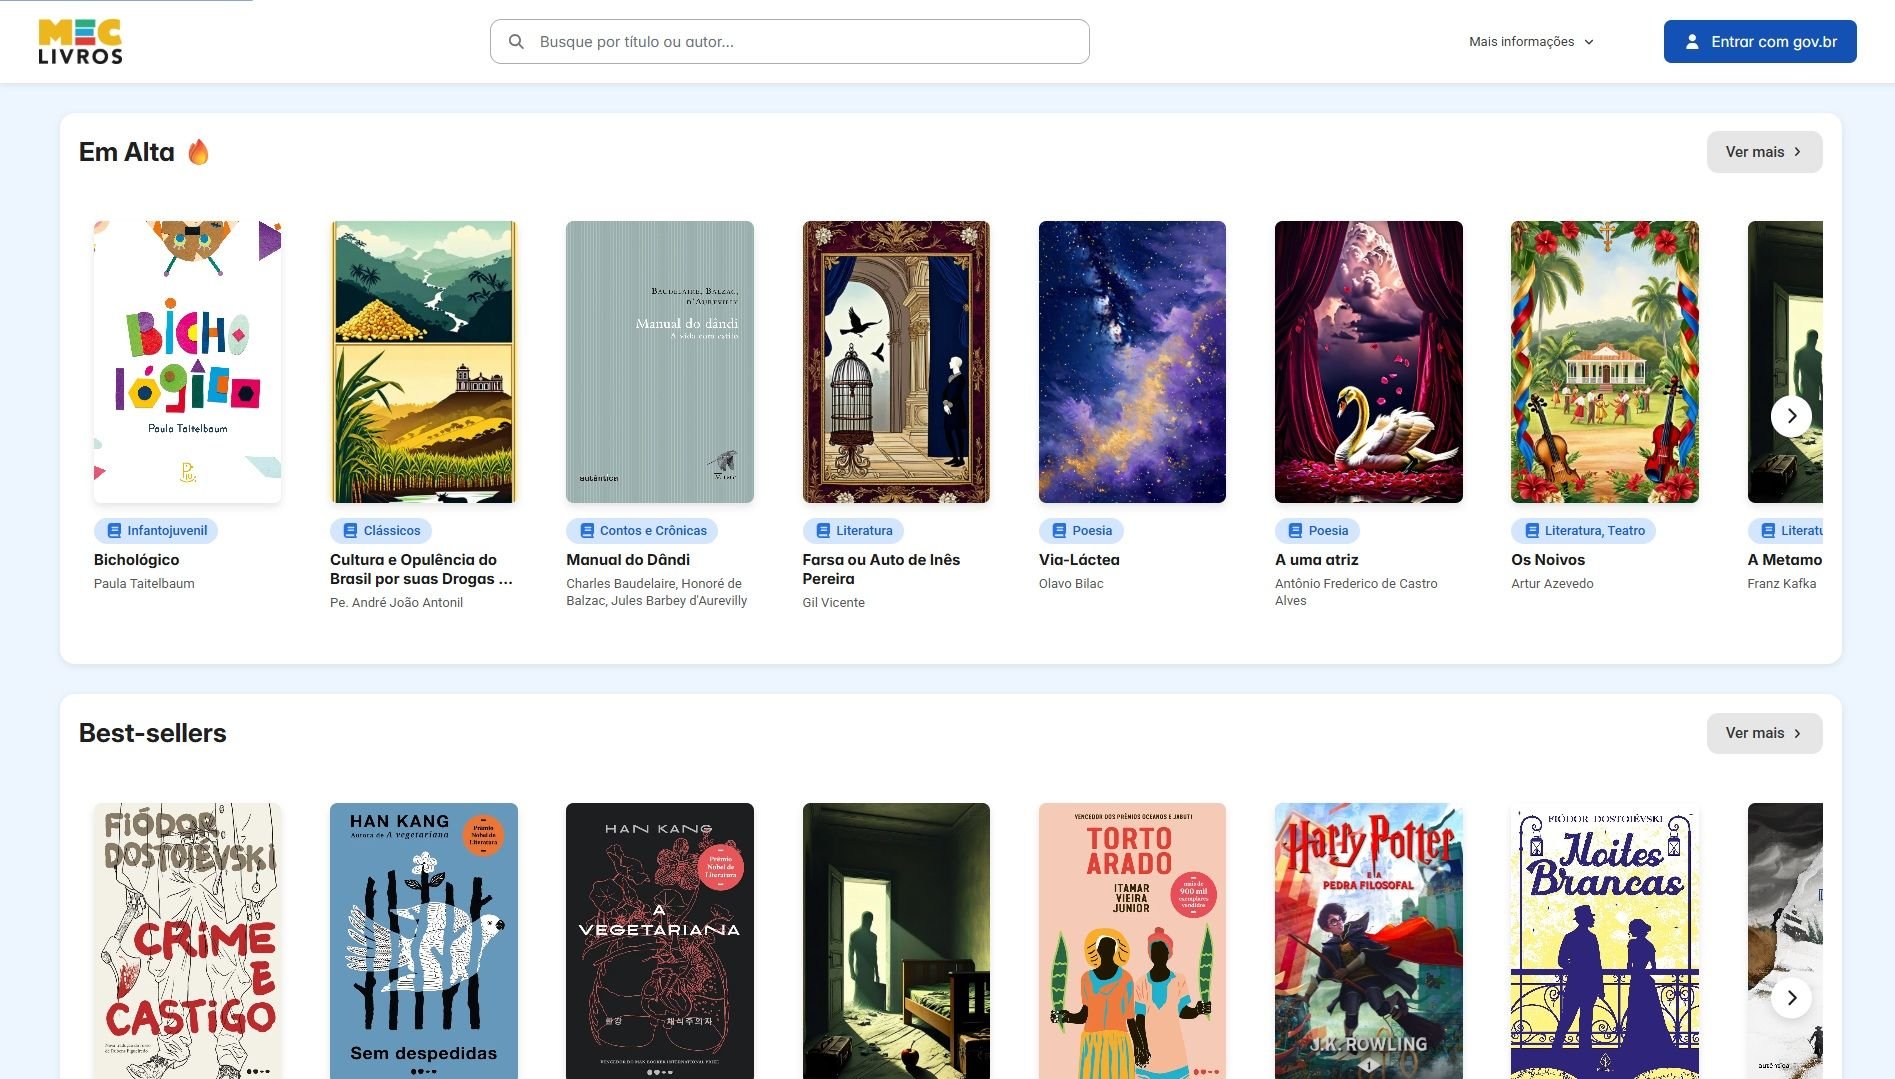Select the Contos e Crônicas tag
Screen dimensions: 1895x1079
click(x=642, y=531)
